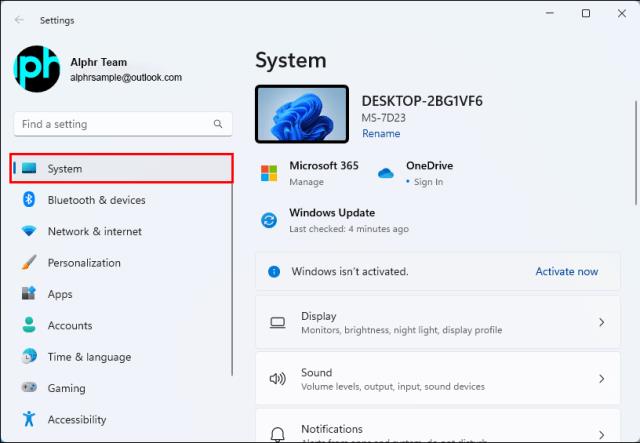Click the Apps icon in sidebar
Screen dimensions: 640x443
(x=29, y=294)
